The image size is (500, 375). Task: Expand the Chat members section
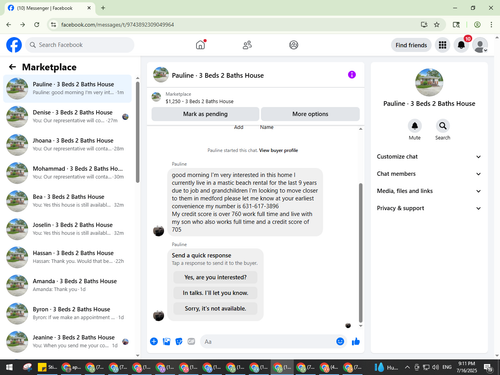click(x=429, y=174)
